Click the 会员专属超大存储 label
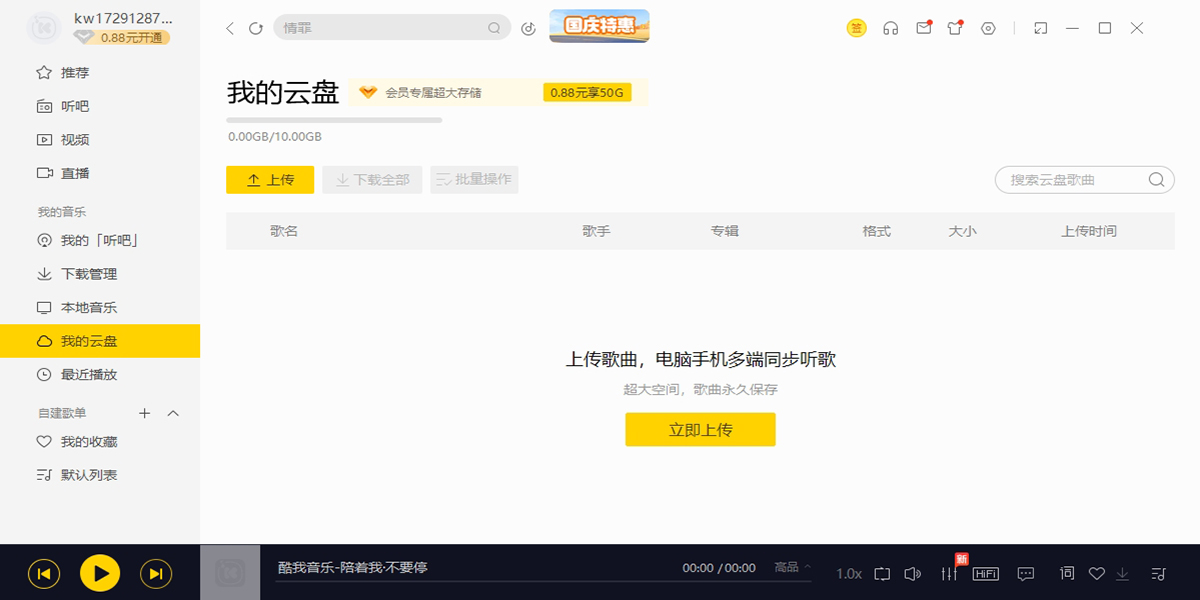The height and width of the screenshot is (600, 1200). [x=433, y=93]
